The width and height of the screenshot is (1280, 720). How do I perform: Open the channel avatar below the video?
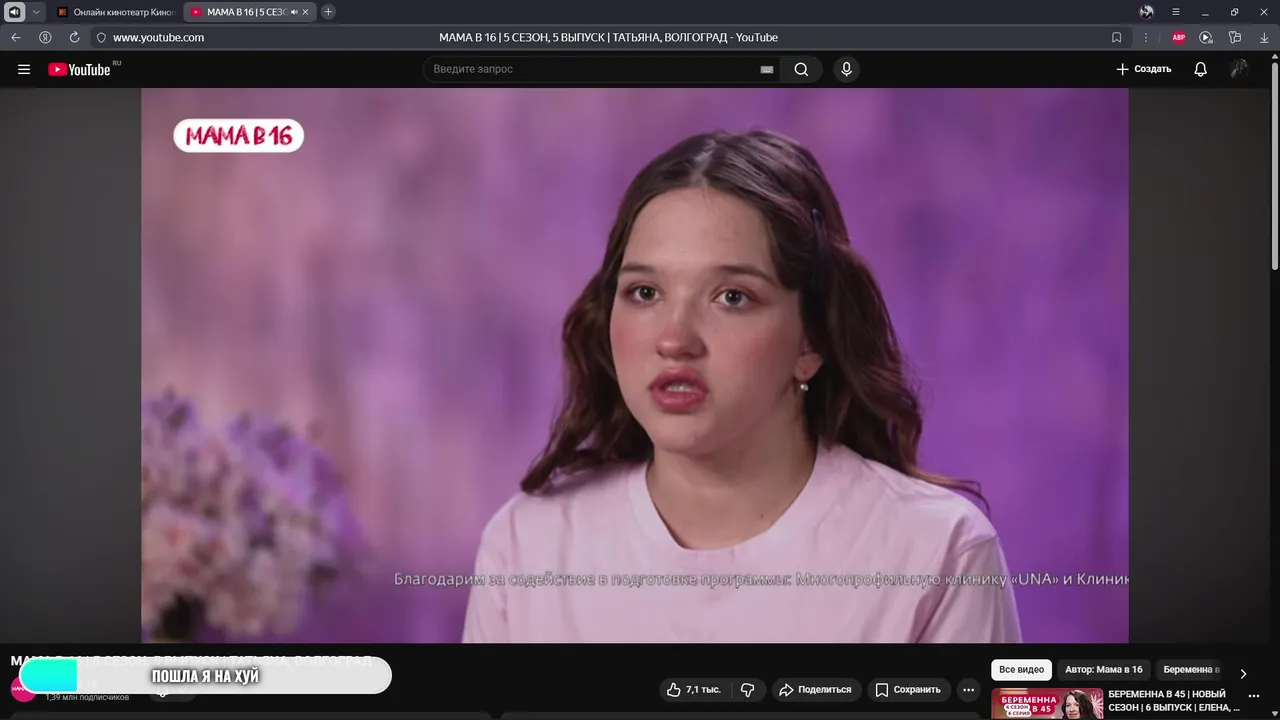click(23, 689)
